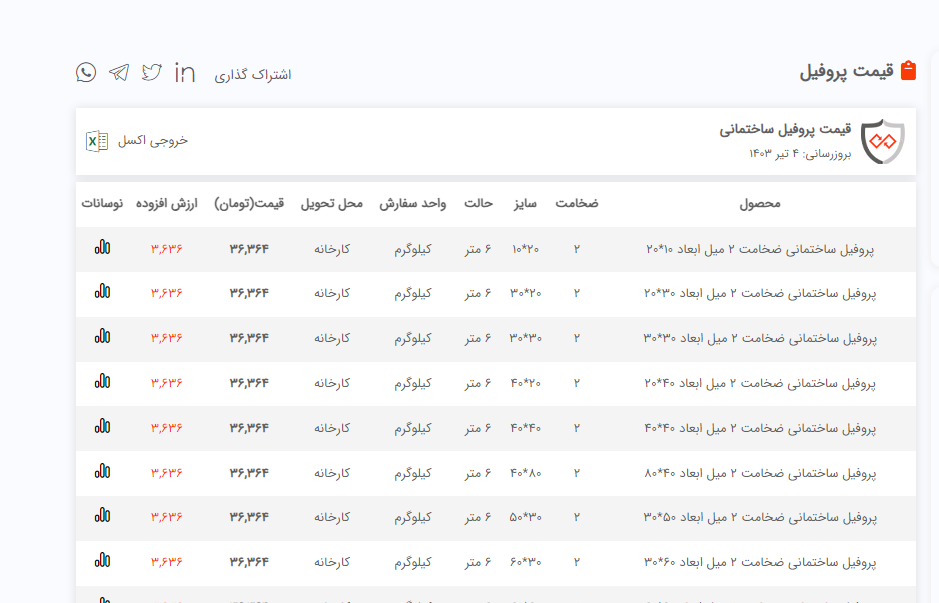Click the خروجی اکسل export link
The image size is (939, 603).
(152, 141)
